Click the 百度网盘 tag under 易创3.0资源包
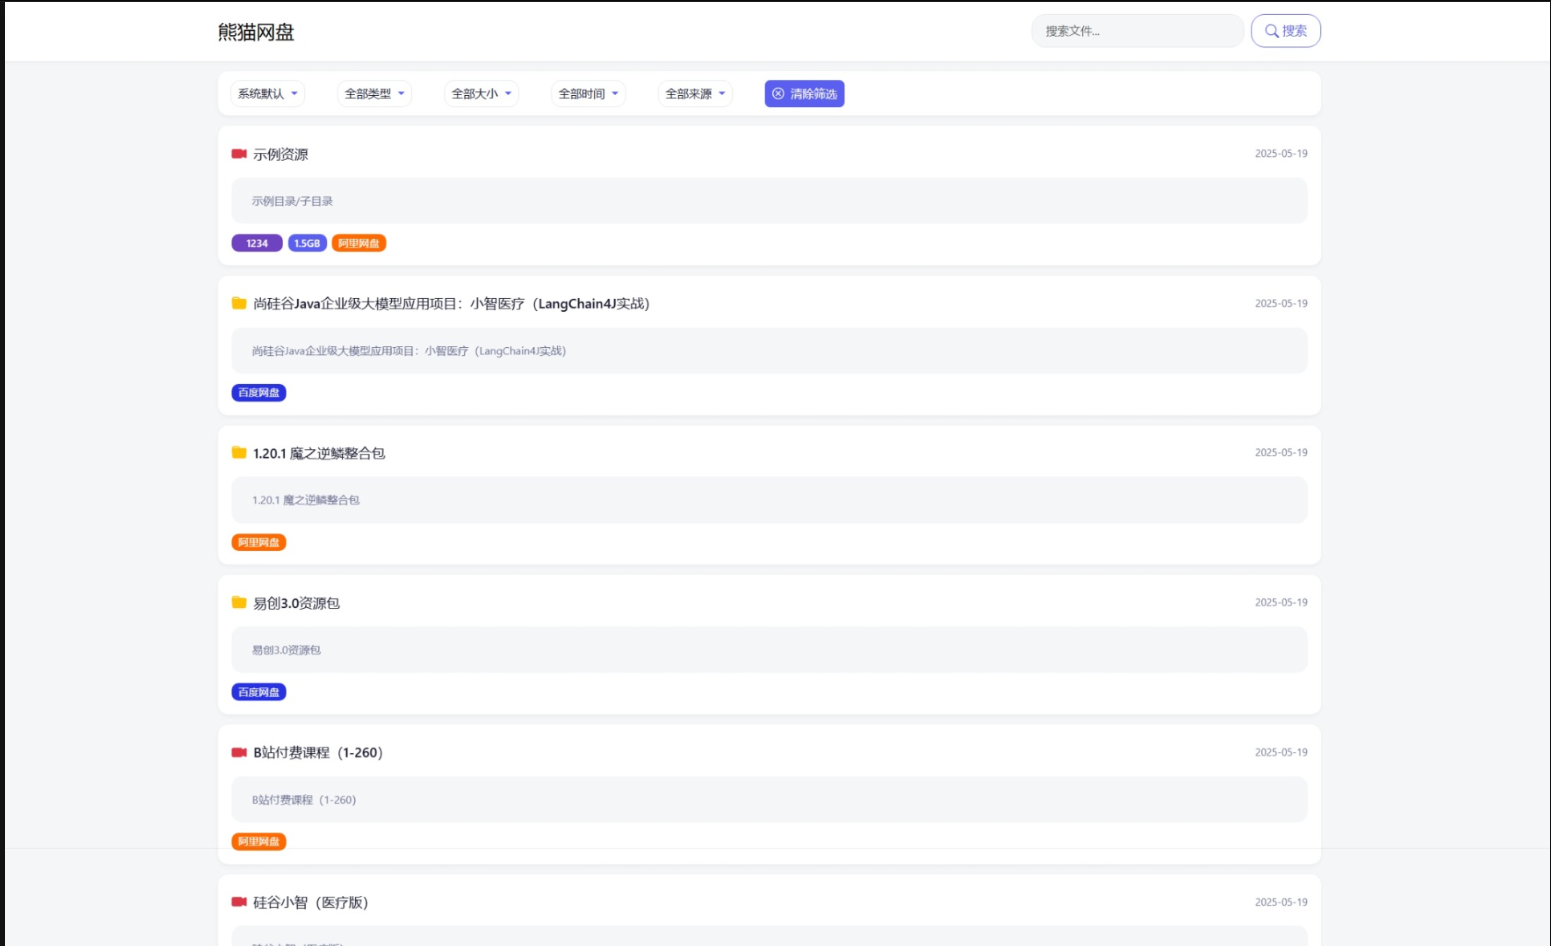The height and width of the screenshot is (946, 1551). pyautogui.click(x=259, y=692)
